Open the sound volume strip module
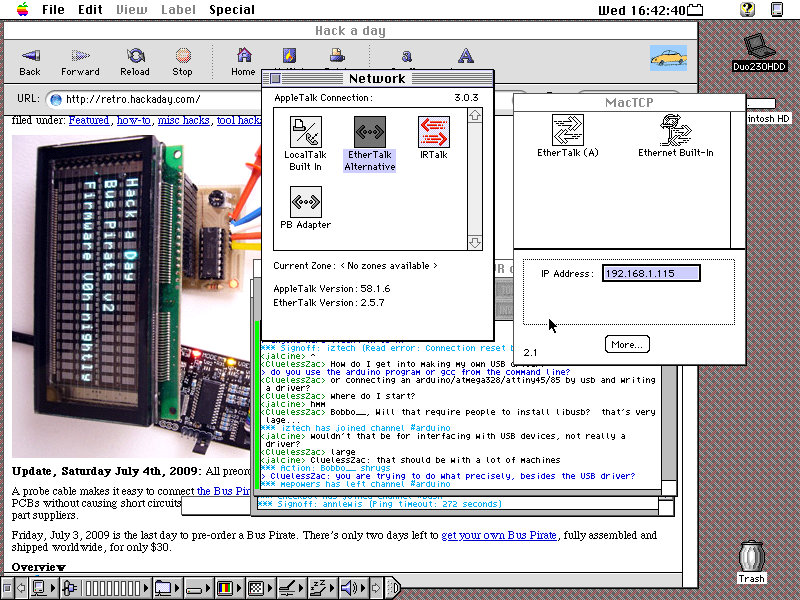The height and width of the screenshot is (600, 800). pos(353,588)
